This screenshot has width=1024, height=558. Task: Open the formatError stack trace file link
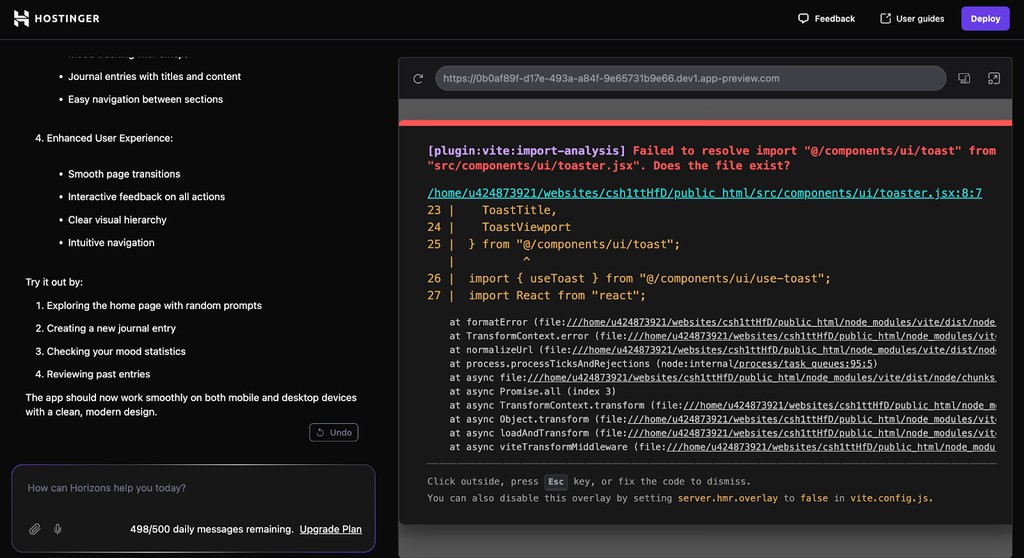[x=781, y=322]
